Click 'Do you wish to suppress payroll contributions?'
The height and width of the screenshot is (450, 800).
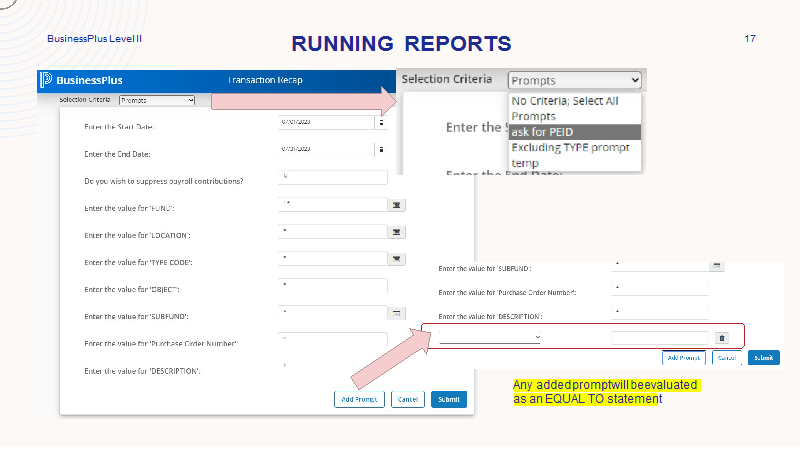(164, 181)
